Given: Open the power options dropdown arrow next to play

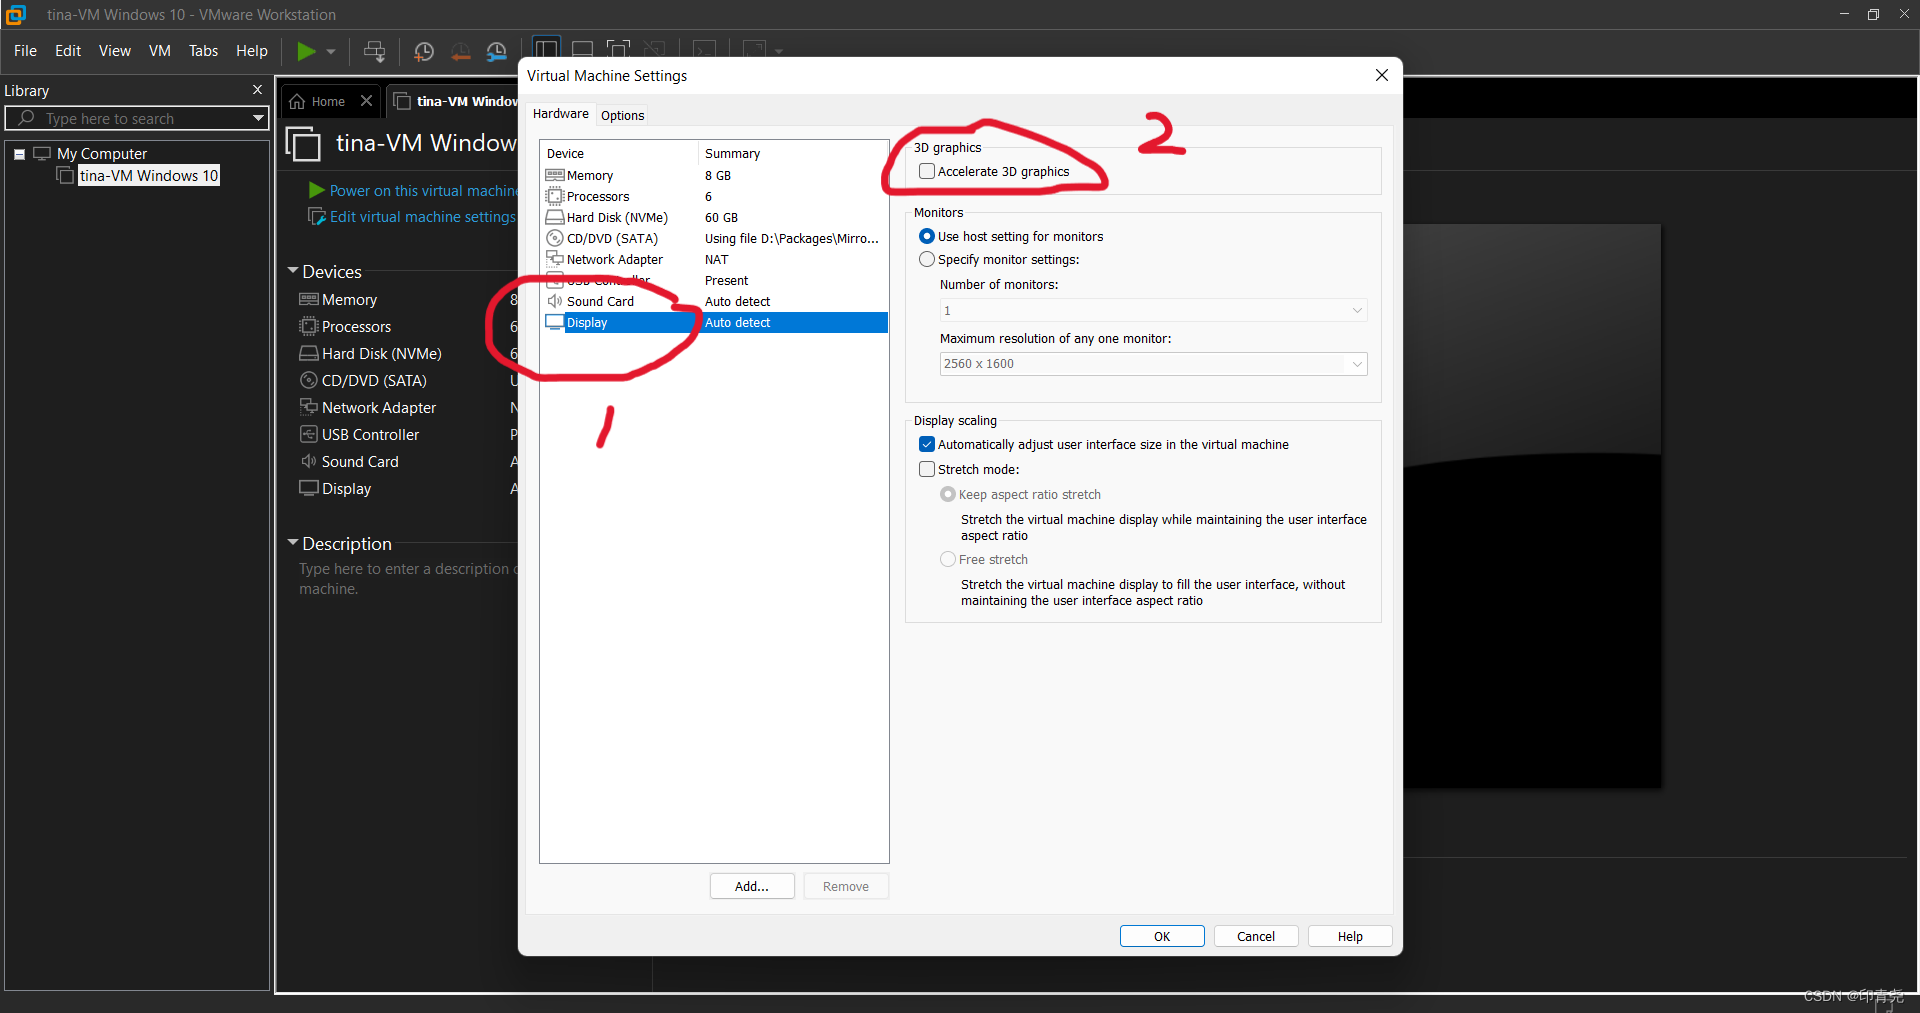Looking at the screenshot, I should point(331,51).
